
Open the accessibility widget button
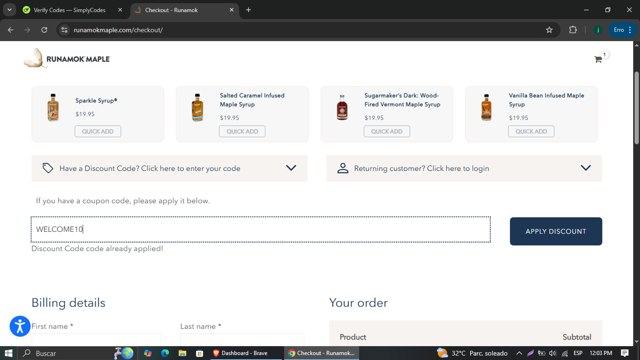20,326
